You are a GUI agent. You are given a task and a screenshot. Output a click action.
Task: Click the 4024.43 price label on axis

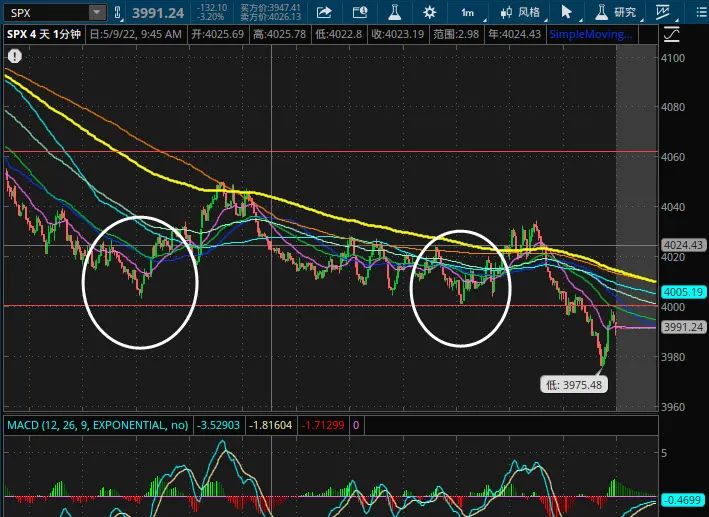coord(684,245)
